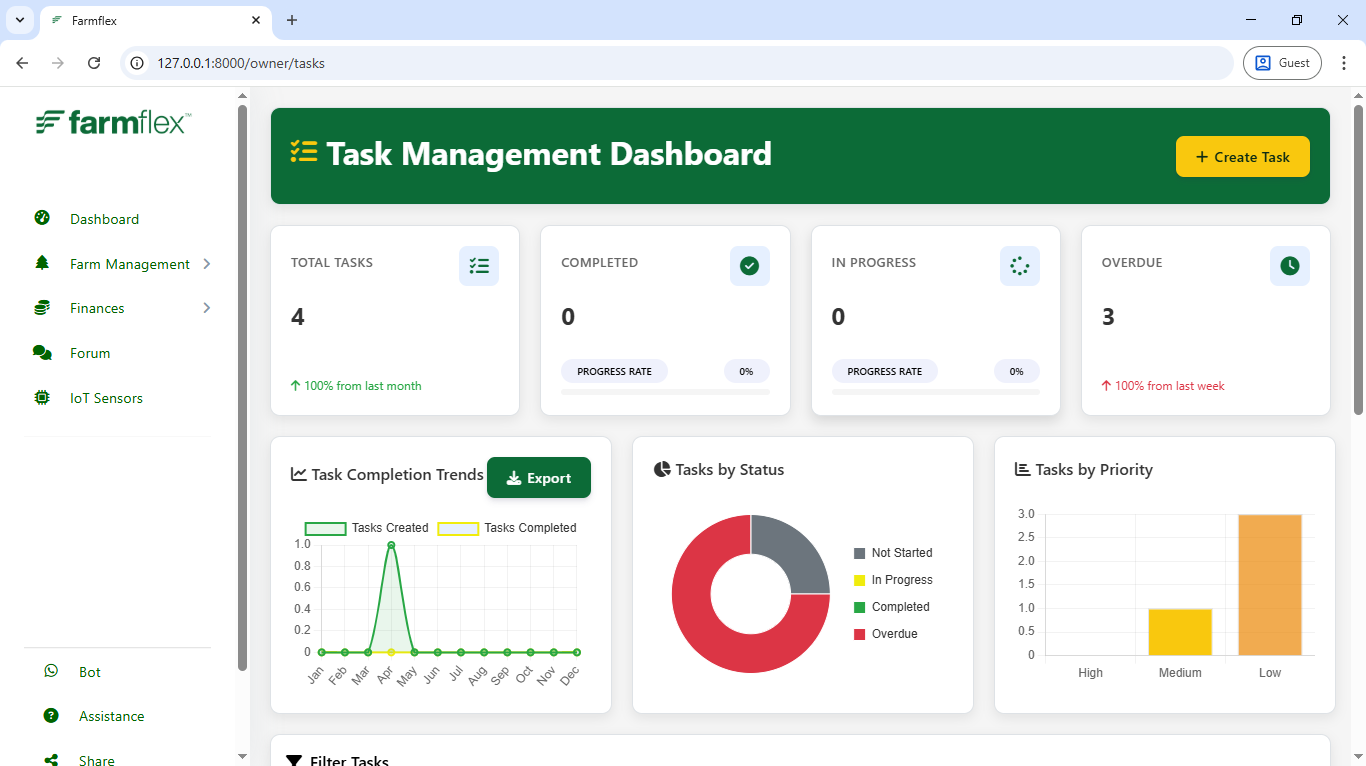The image size is (1366, 766).
Task: Click the Farm Management tree icon
Action: coord(42,263)
